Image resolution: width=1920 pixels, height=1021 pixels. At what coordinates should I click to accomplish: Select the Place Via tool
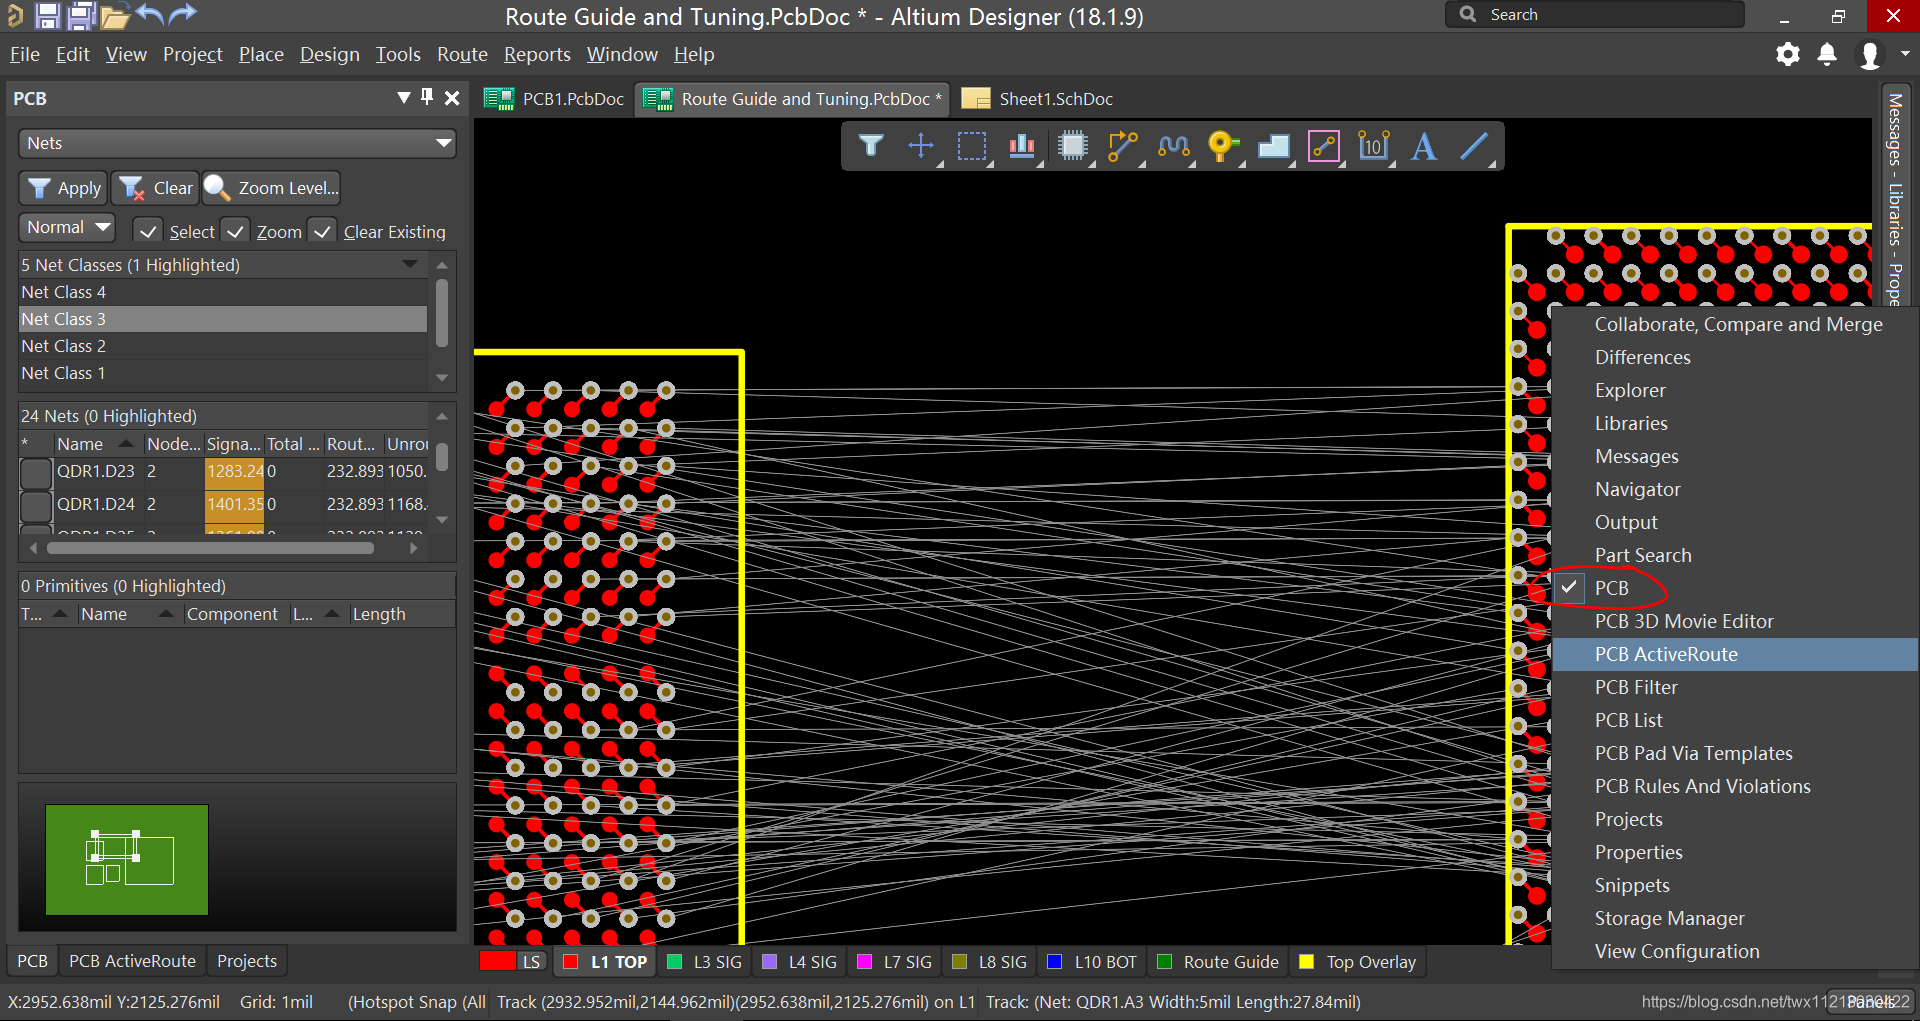coord(1222,146)
